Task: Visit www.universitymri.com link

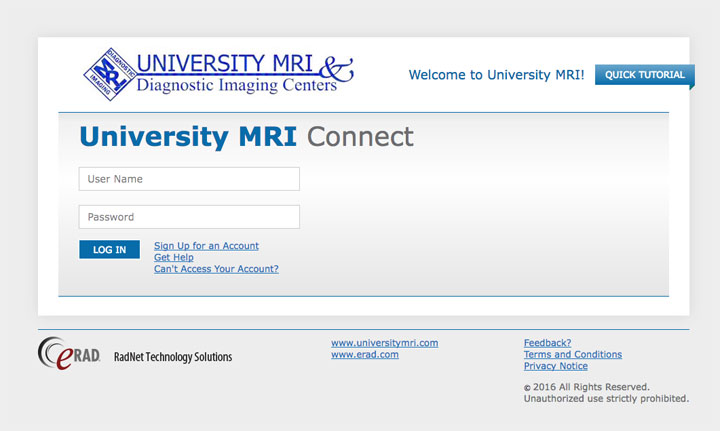Action: pos(385,343)
